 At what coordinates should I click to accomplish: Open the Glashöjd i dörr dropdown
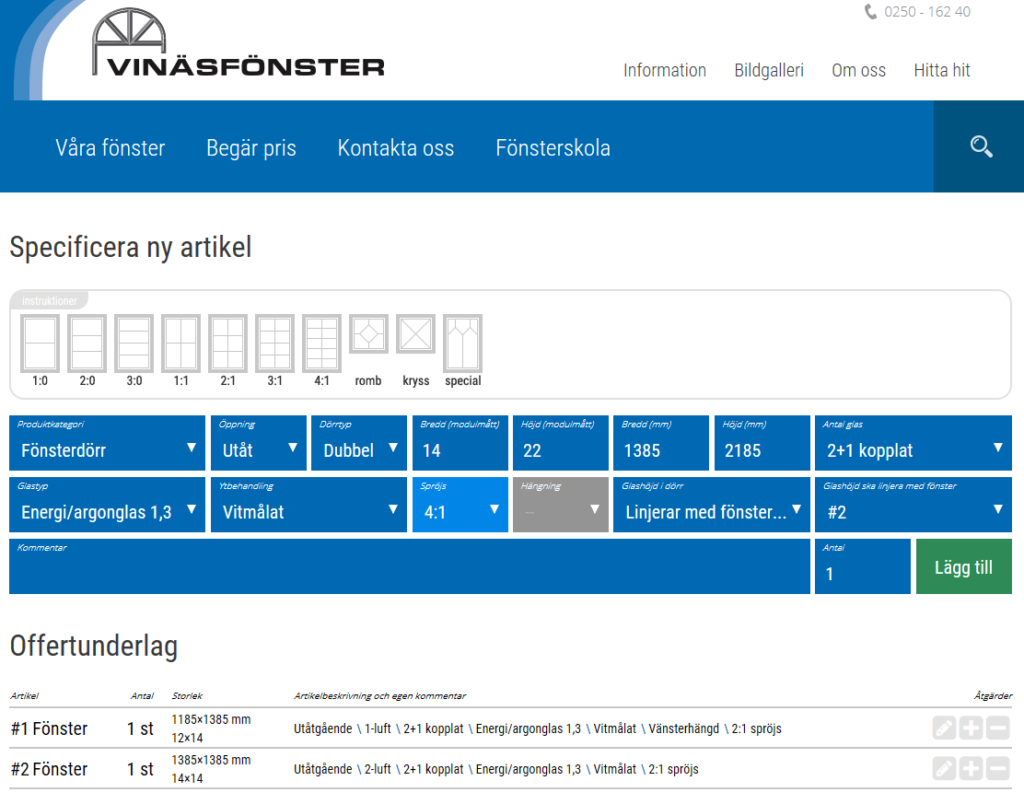coord(711,504)
